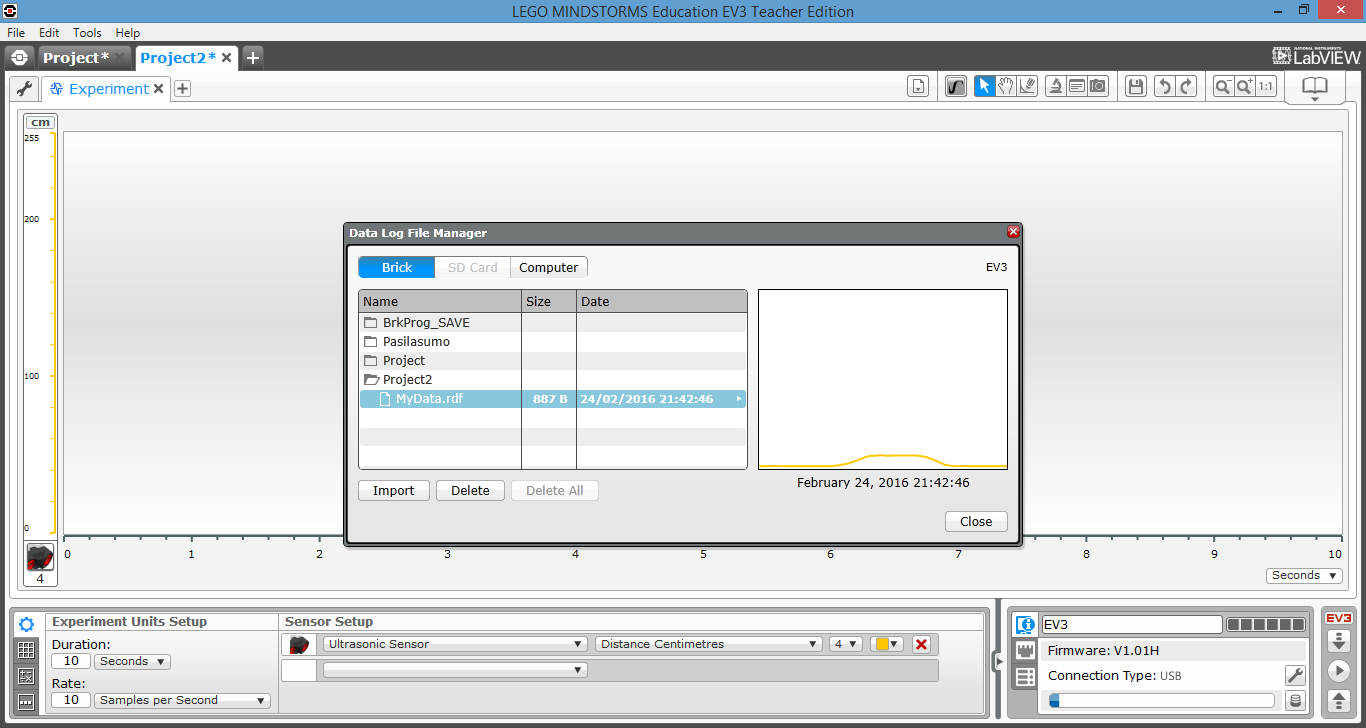Open the lobby home icon tab
This screenshot has width=1366, height=728.
pyautogui.click(x=20, y=58)
